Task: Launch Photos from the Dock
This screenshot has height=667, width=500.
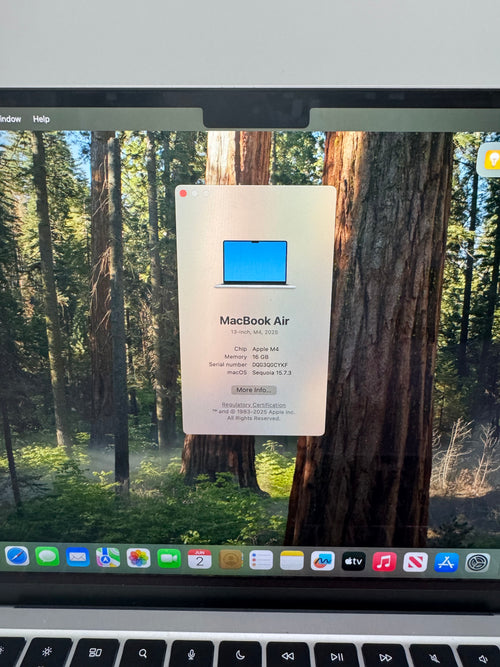Action: click(x=138, y=558)
